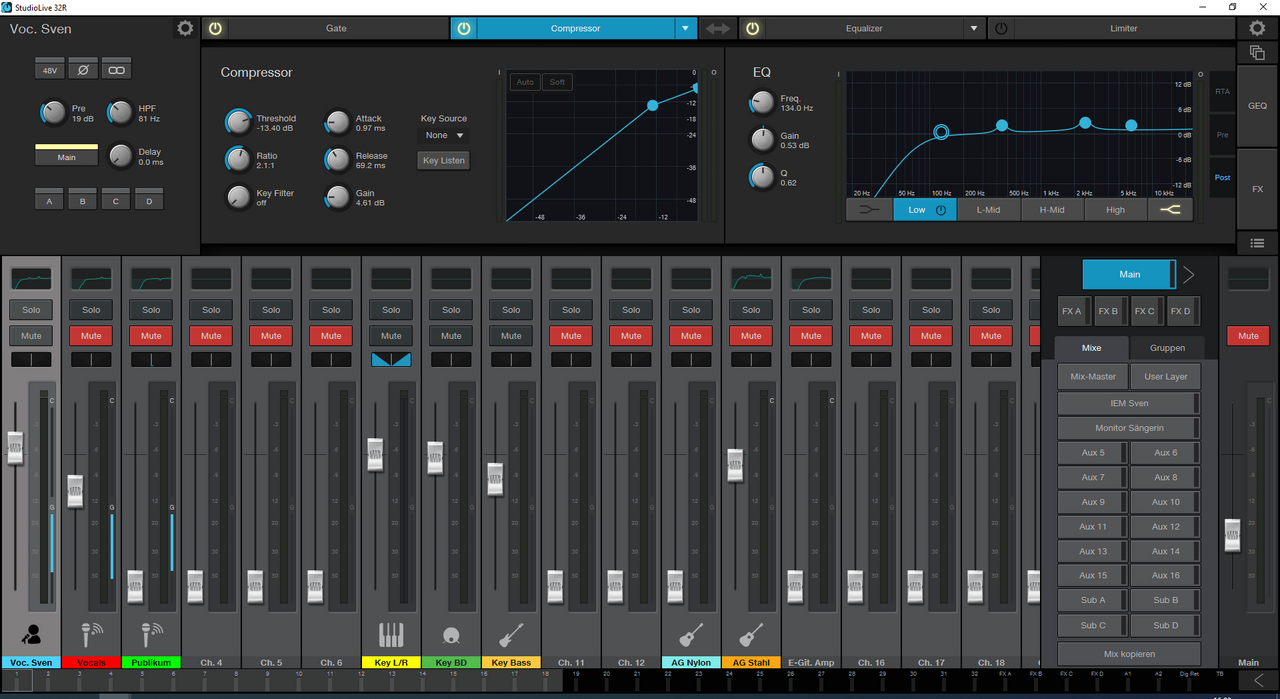Open the Compressor preset dropdown arrow
The height and width of the screenshot is (699, 1280).
[685, 29]
